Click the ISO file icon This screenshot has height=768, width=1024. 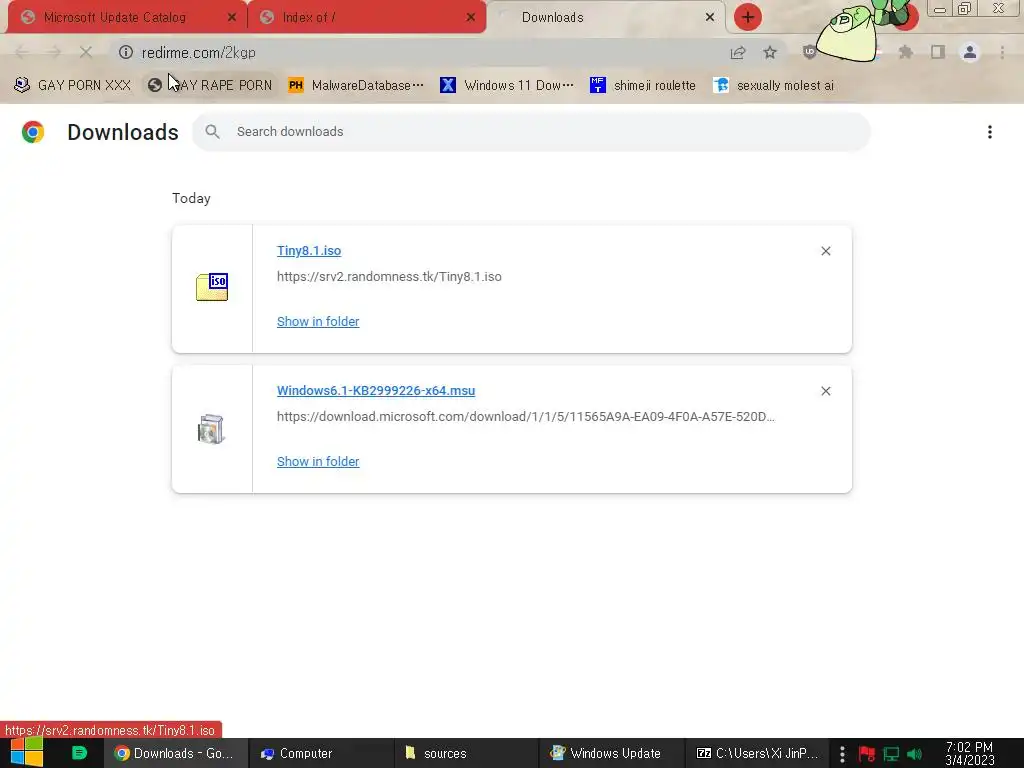click(x=212, y=287)
